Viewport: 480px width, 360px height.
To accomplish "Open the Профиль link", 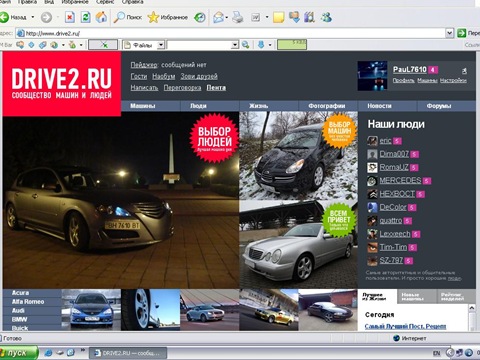I will point(403,80).
